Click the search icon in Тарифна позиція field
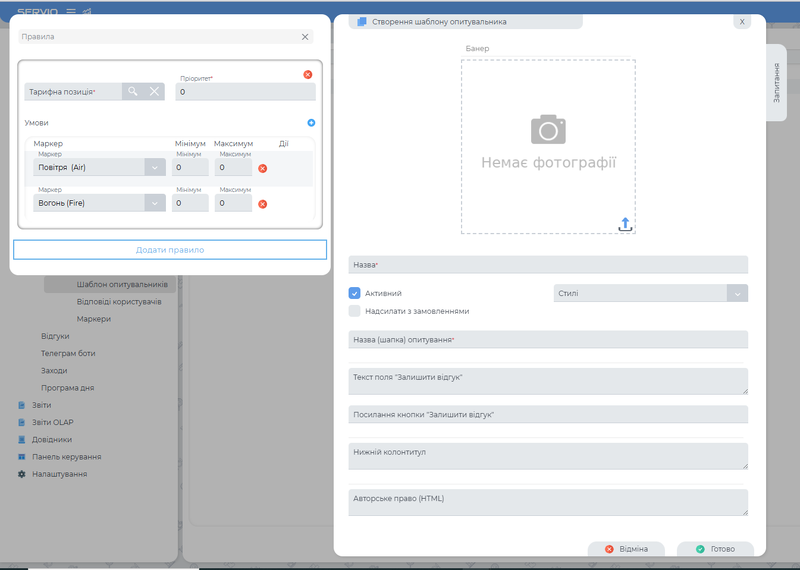Image resolution: width=800 pixels, height=570 pixels. [133, 91]
